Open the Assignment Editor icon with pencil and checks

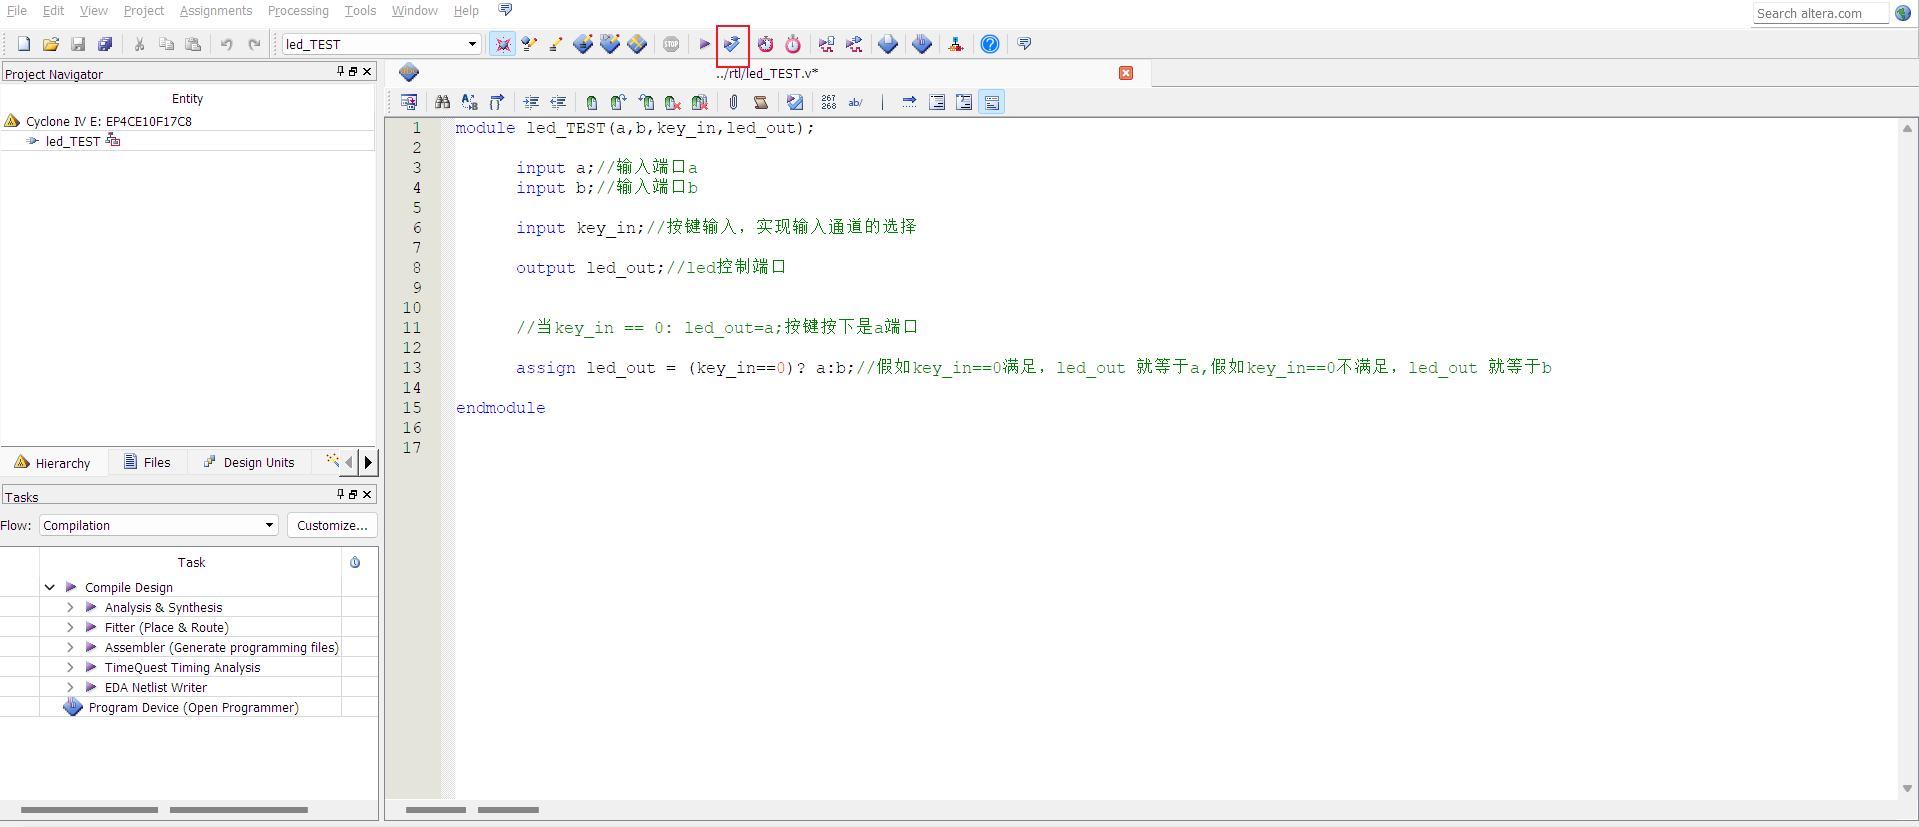(x=529, y=44)
